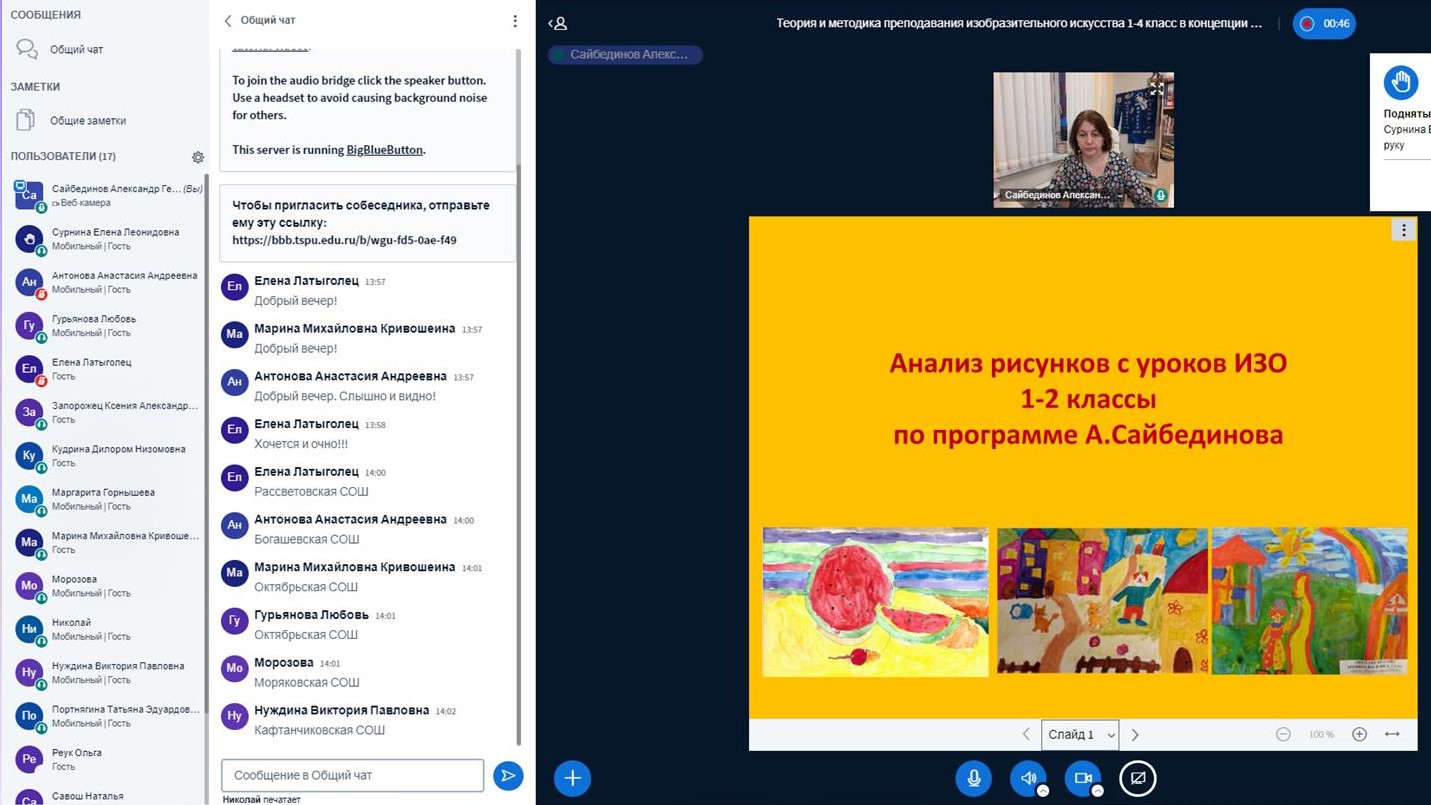Toggle the users list panel icon
The height and width of the screenshot is (805, 1431).
pyautogui.click(x=559, y=23)
